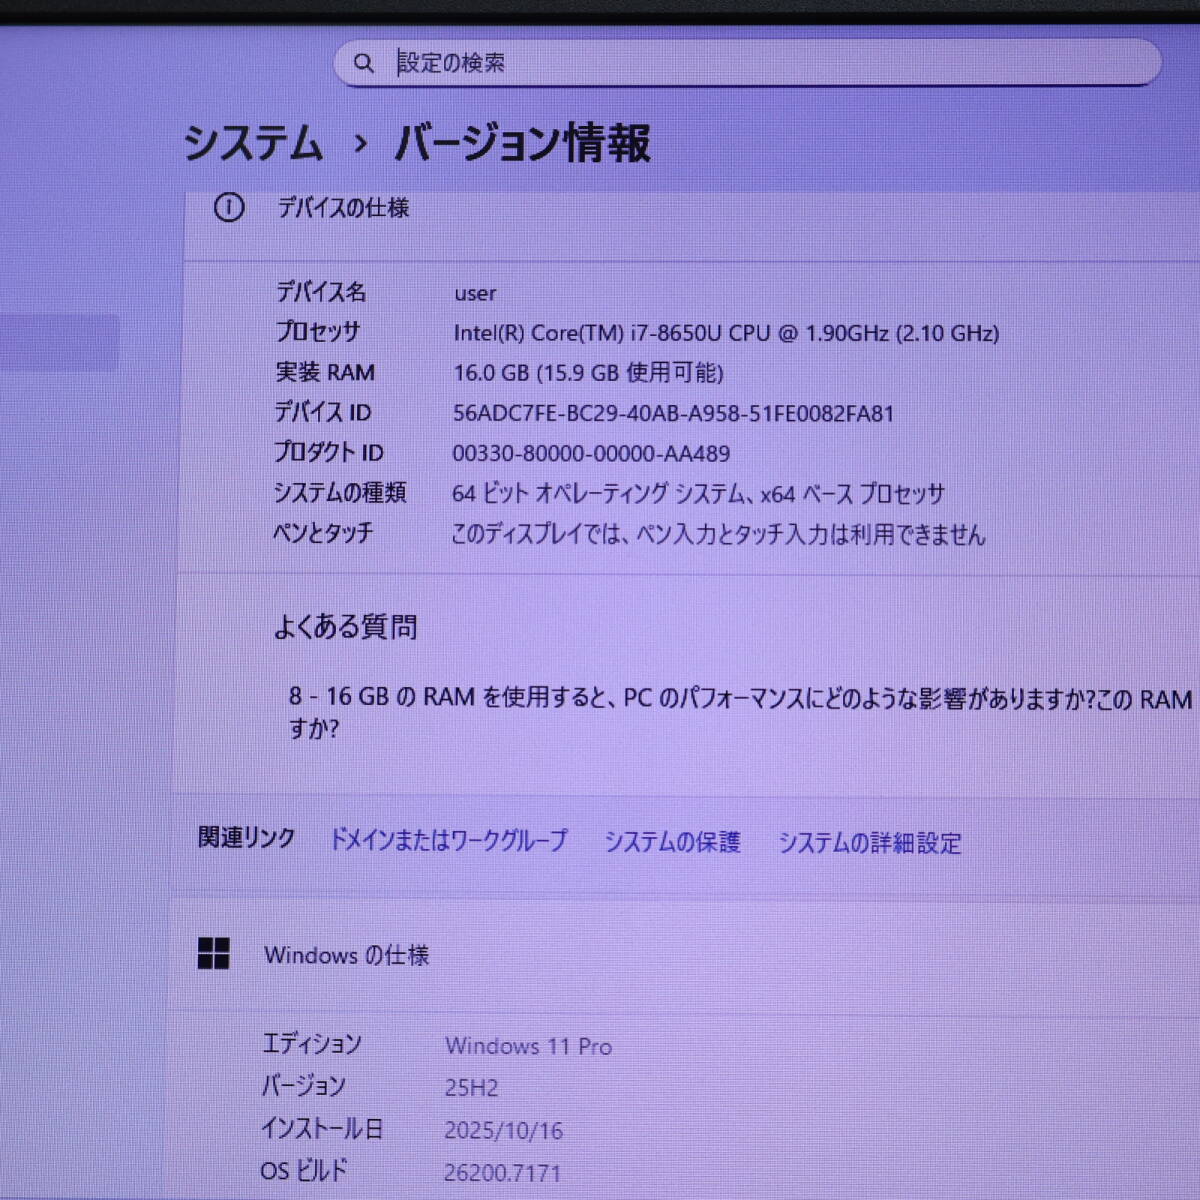Open the 8 - 16 GB の RAM question
Image resolution: width=1200 pixels, height=1200 pixels.
[740, 712]
